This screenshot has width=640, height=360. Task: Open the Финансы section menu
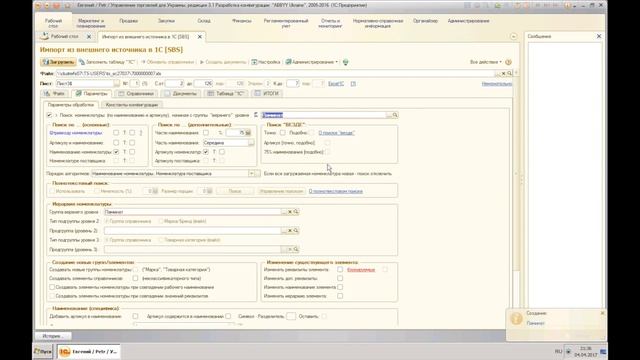[242, 21]
